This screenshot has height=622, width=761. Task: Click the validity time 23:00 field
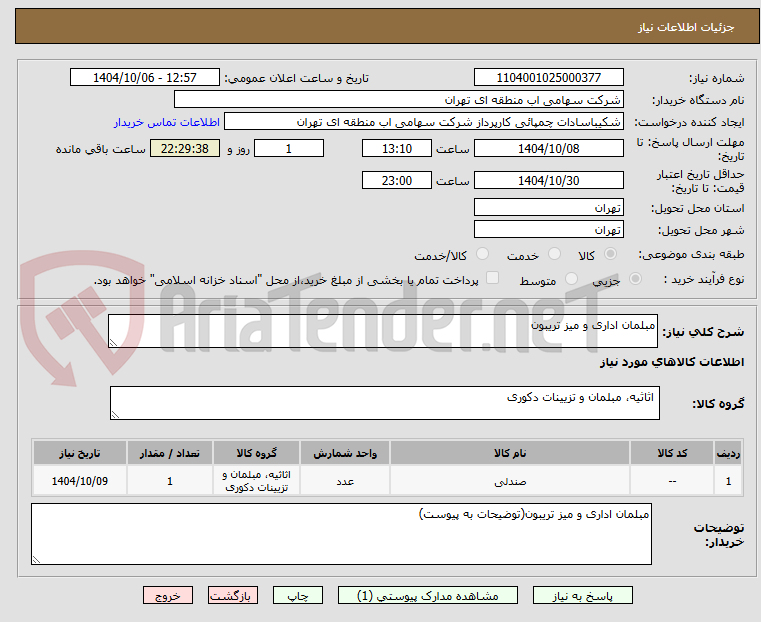click(x=397, y=180)
